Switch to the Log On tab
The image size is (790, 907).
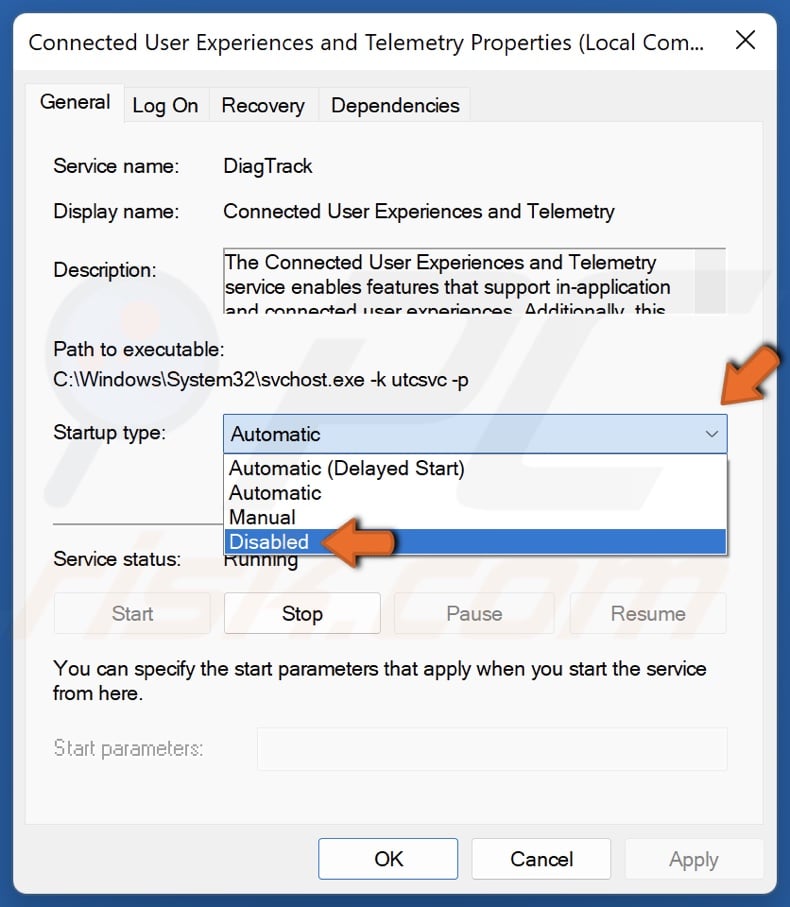pyautogui.click(x=166, y=105)
